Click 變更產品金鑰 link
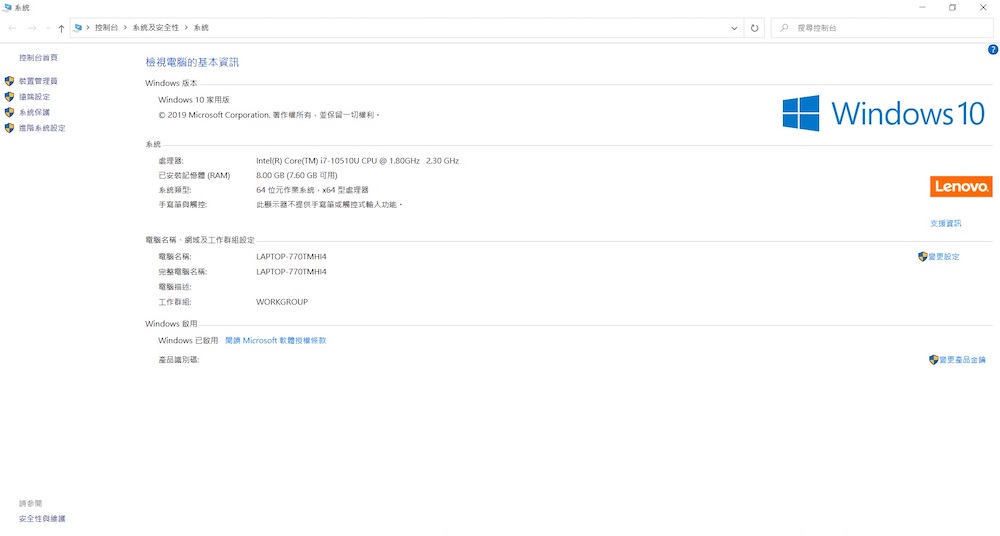The height and width of the screenshot is (536, 1000). (x=962, y=360)
